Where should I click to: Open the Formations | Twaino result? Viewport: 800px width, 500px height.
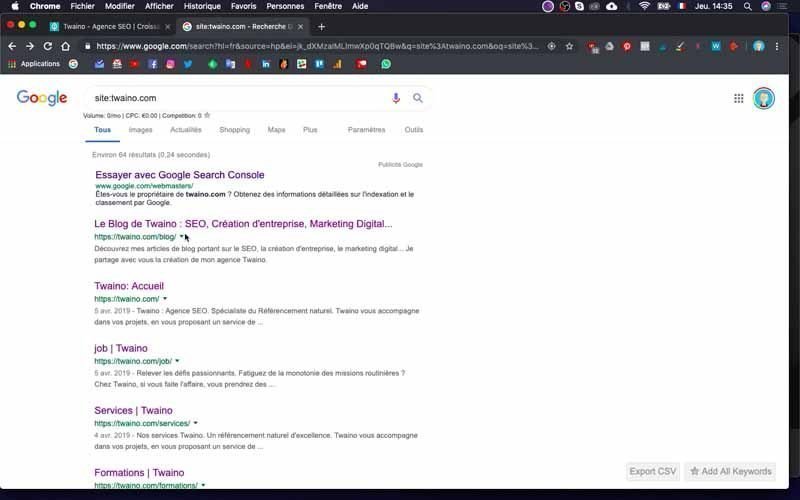pos(139,473)
